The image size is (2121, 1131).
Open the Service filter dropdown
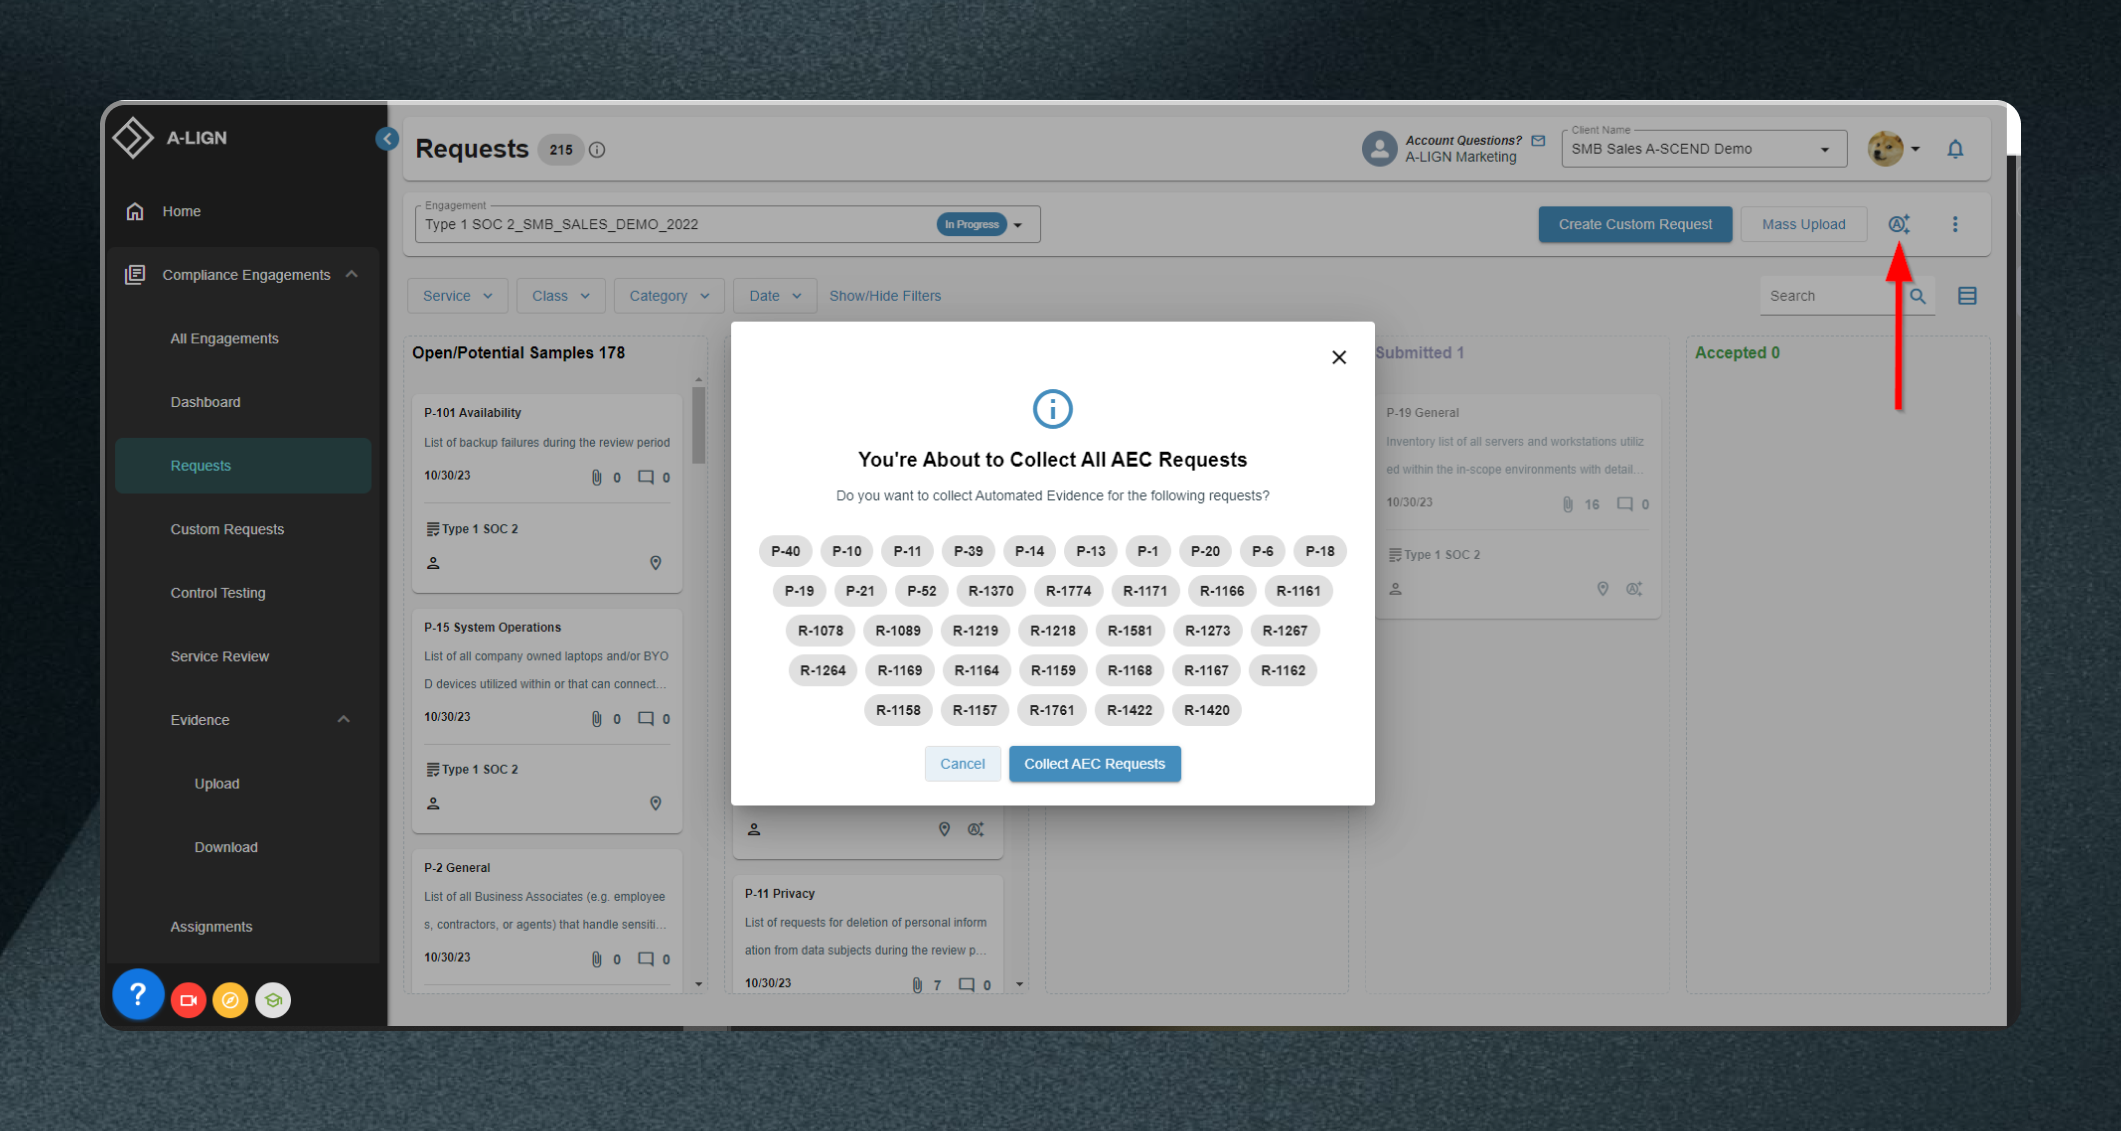[457, 296]
